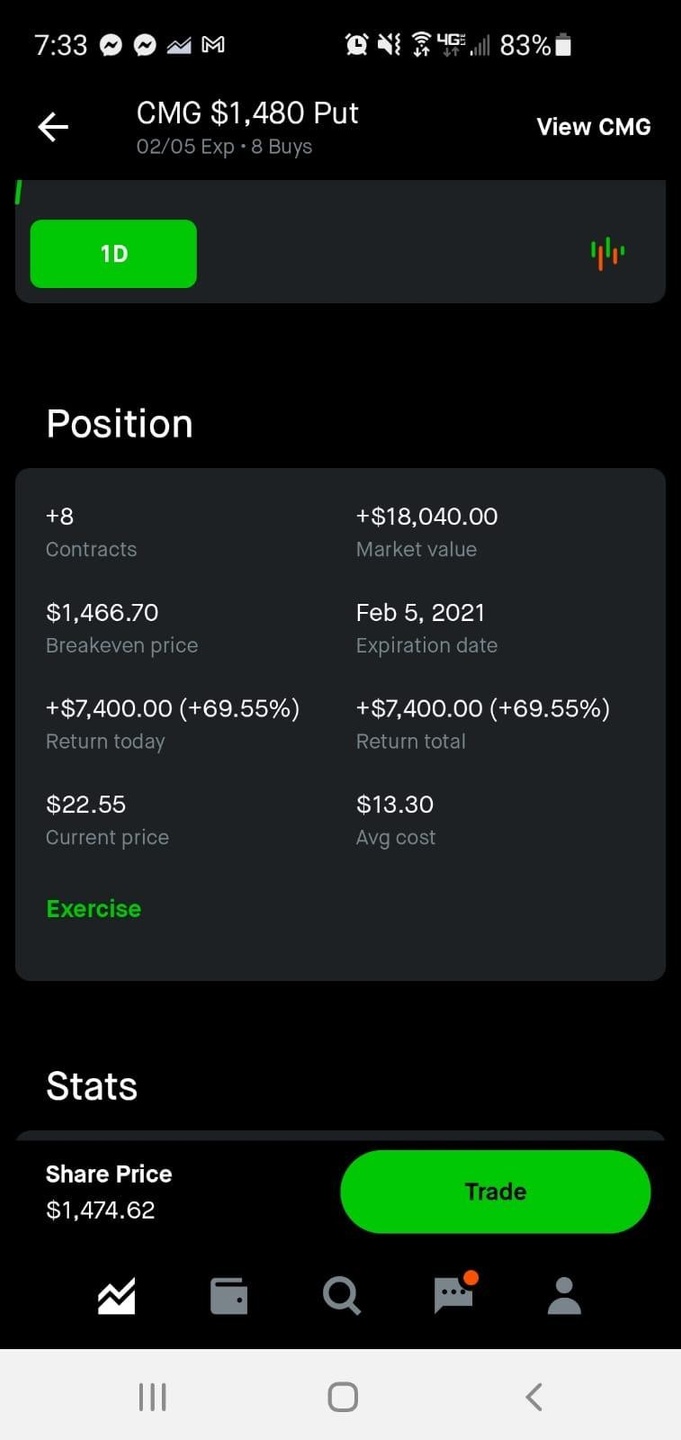Open the wallet cash tab
681x1440 pixels.
point(229,1296)
